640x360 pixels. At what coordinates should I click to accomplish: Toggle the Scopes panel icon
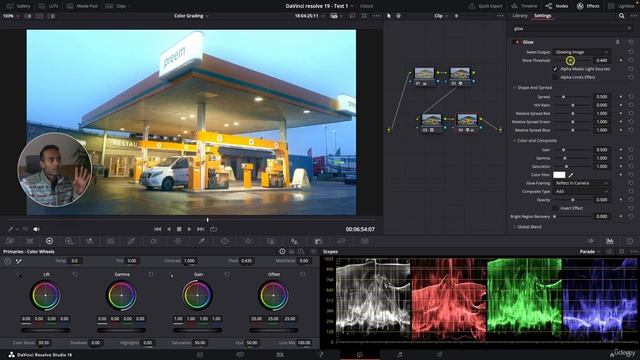click(x=609, y=241)
